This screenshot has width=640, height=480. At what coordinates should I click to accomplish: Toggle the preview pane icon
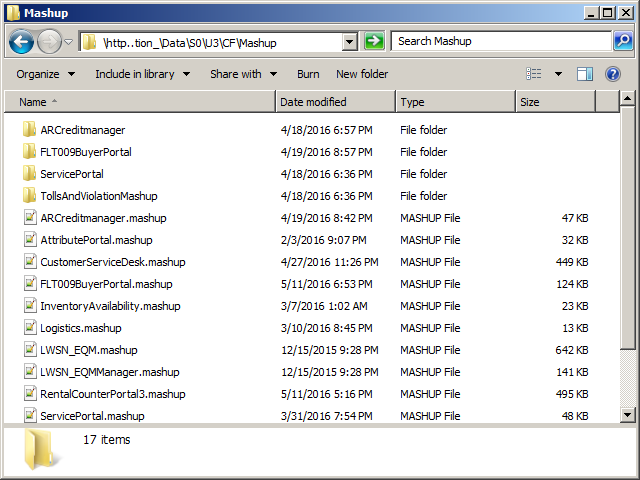[x=585, y=74]
